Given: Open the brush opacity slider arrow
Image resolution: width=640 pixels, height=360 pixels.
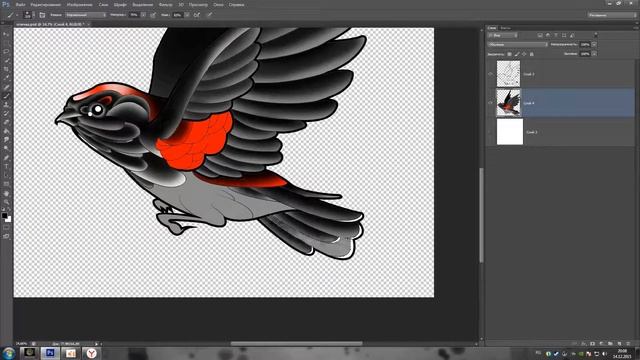Looking at the screenshot, I should [143, 15].
